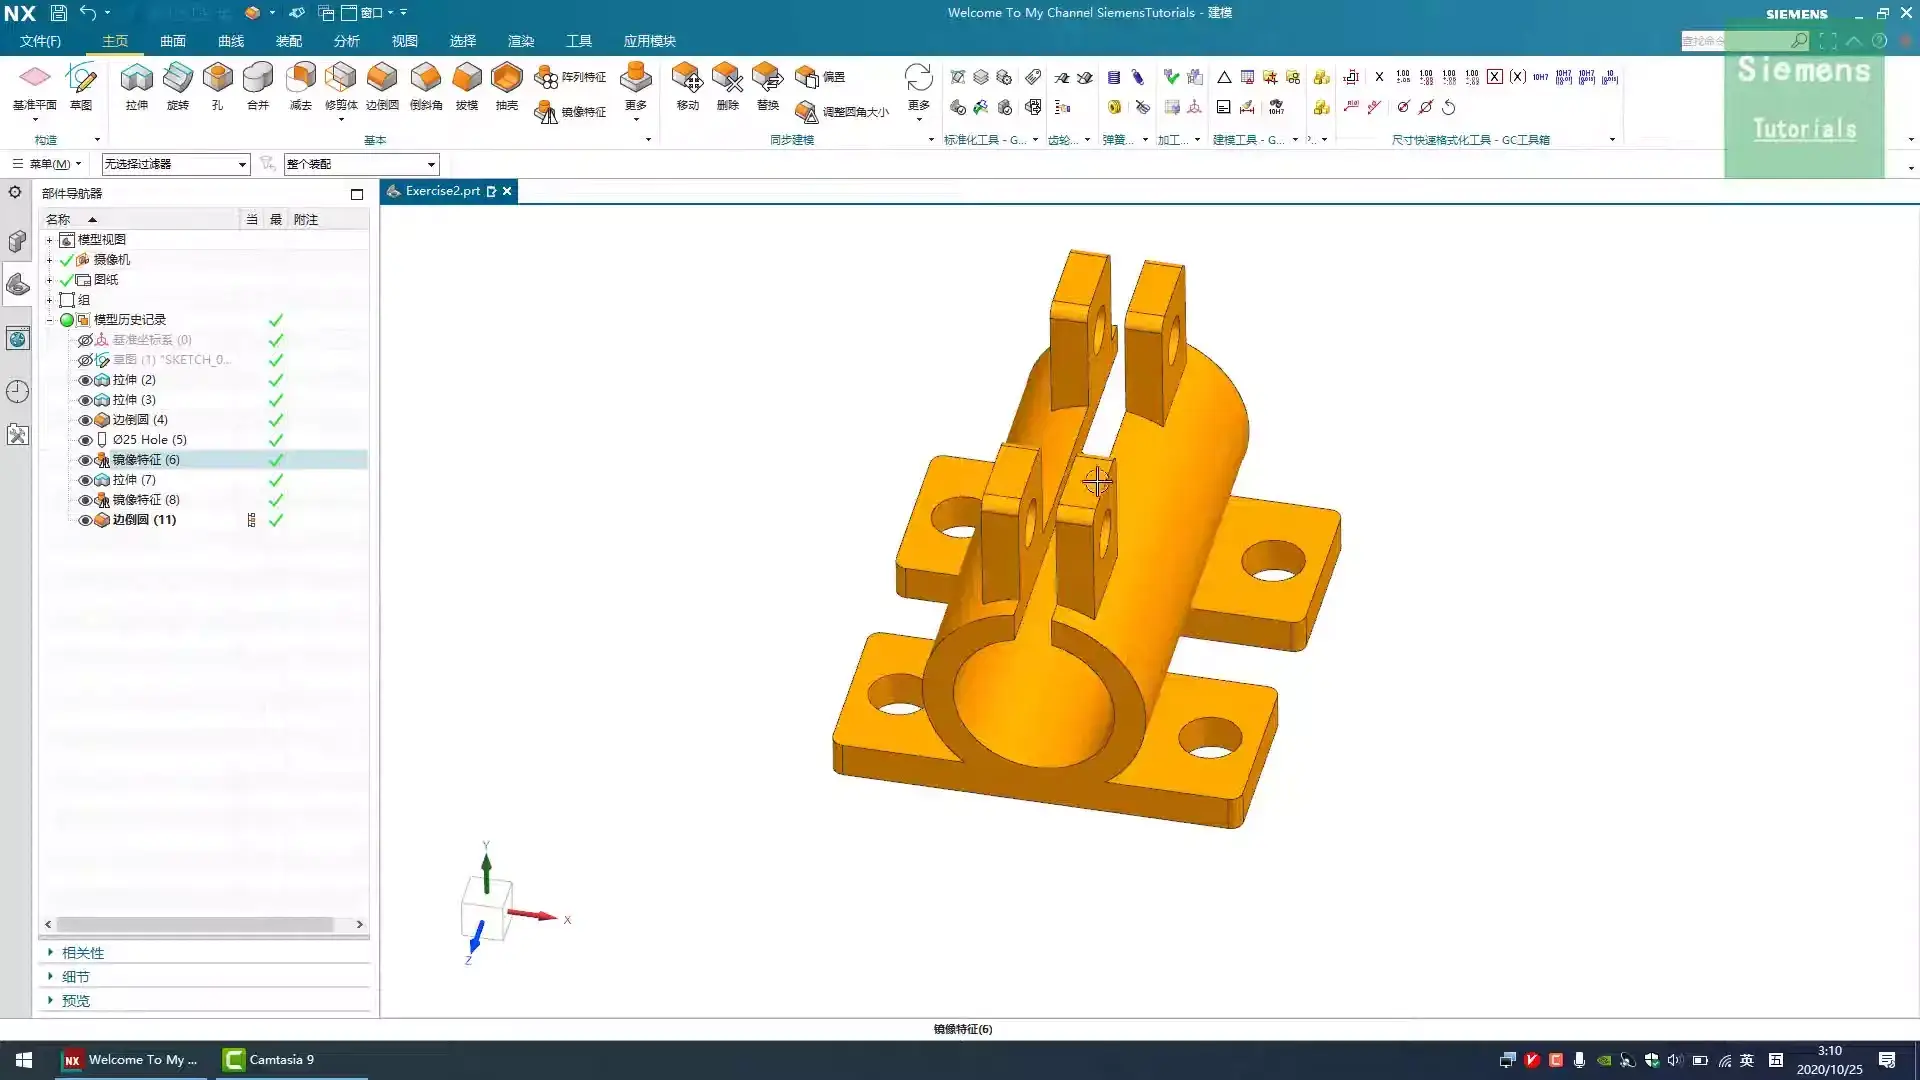Image resolution: width=1920 pixels, height=1080 pixels.
Task: Open Camtasia 9 from the taskbar
Action: point(268,1059)
